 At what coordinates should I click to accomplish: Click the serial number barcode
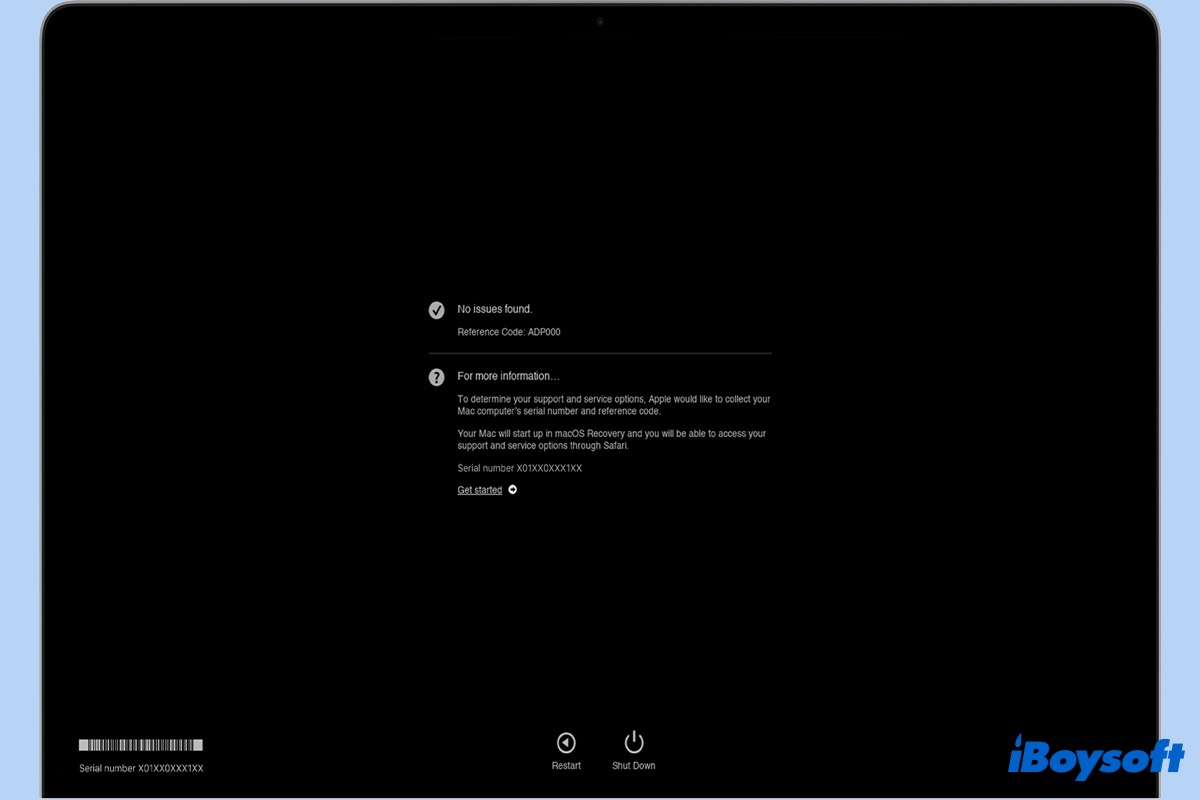tap(141, 745)
